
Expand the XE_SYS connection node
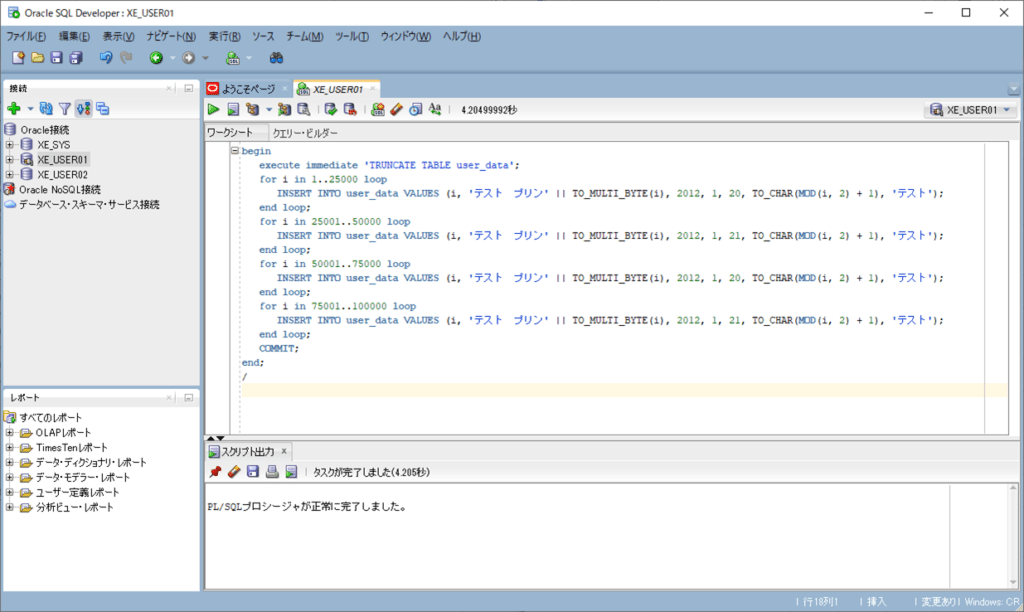(10, 144)
